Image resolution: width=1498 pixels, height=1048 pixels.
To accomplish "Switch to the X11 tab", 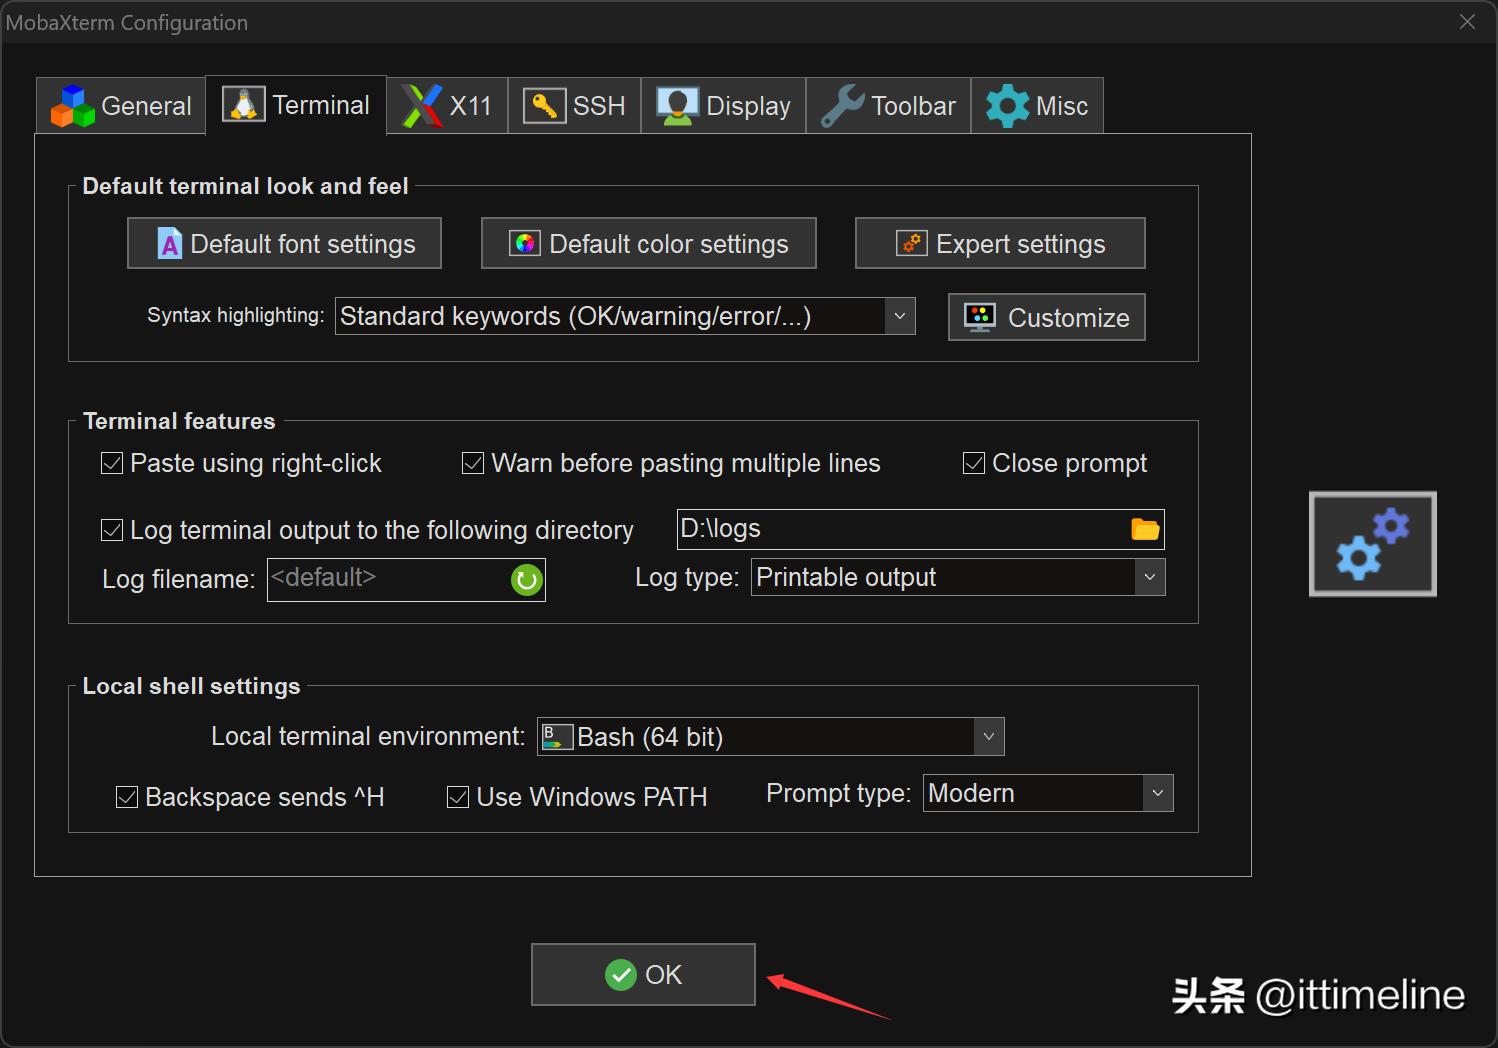I will (447, 106).
